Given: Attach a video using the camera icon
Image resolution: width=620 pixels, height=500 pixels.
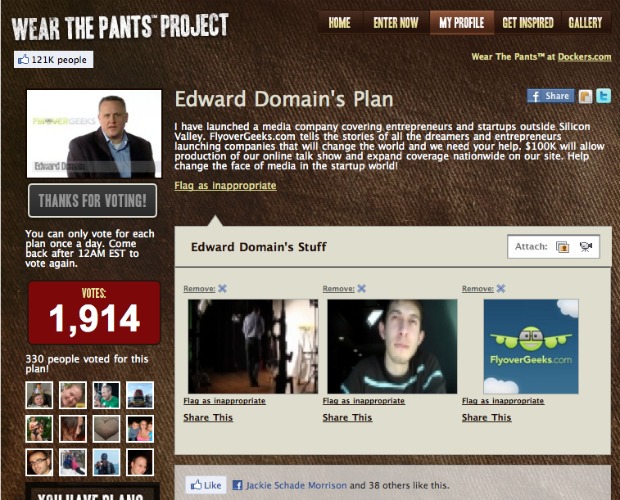Looking at the screenshot, I should 586,247.
